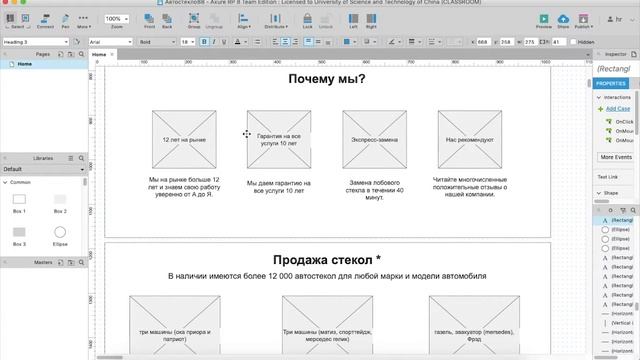The width and height of the screenshot is (640, 360).
Task: Add a master in Masters panel
Action: pos(60,262)
